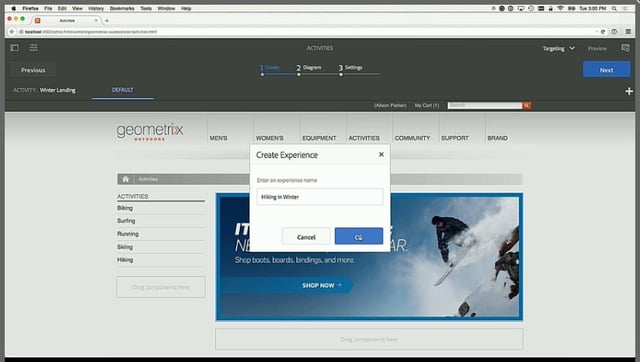Click the orange site search icon
This screenshot has width=640, height=362.
[527, 105]
